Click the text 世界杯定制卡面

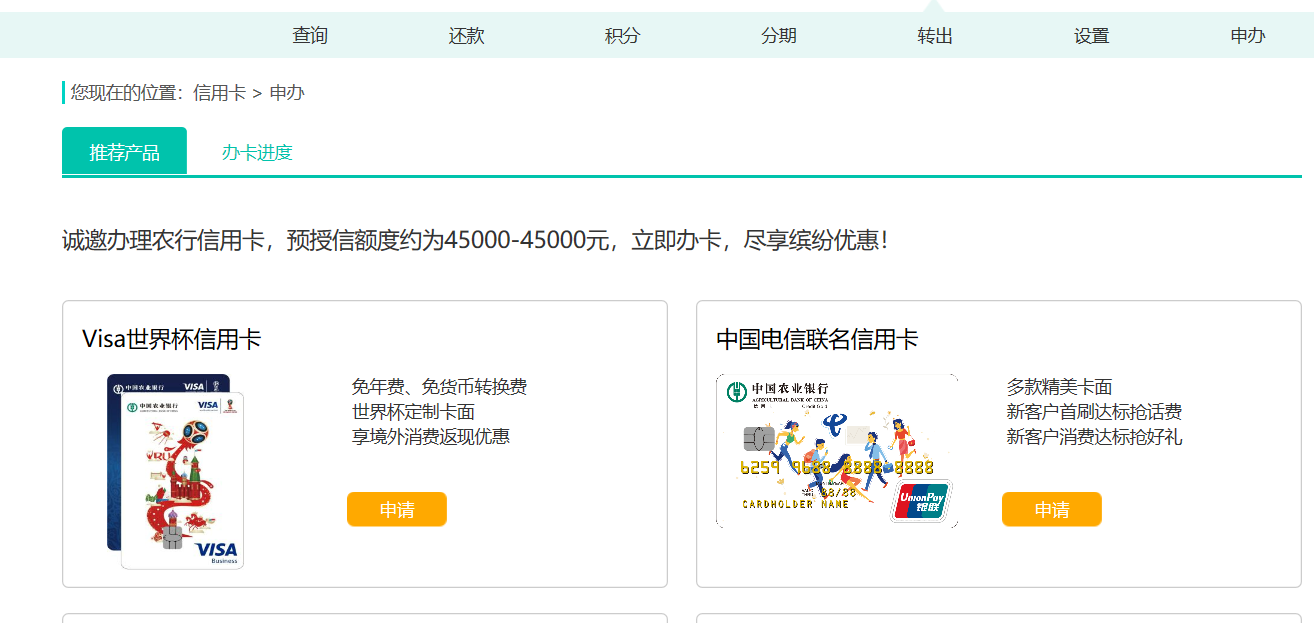coord(413,412)
